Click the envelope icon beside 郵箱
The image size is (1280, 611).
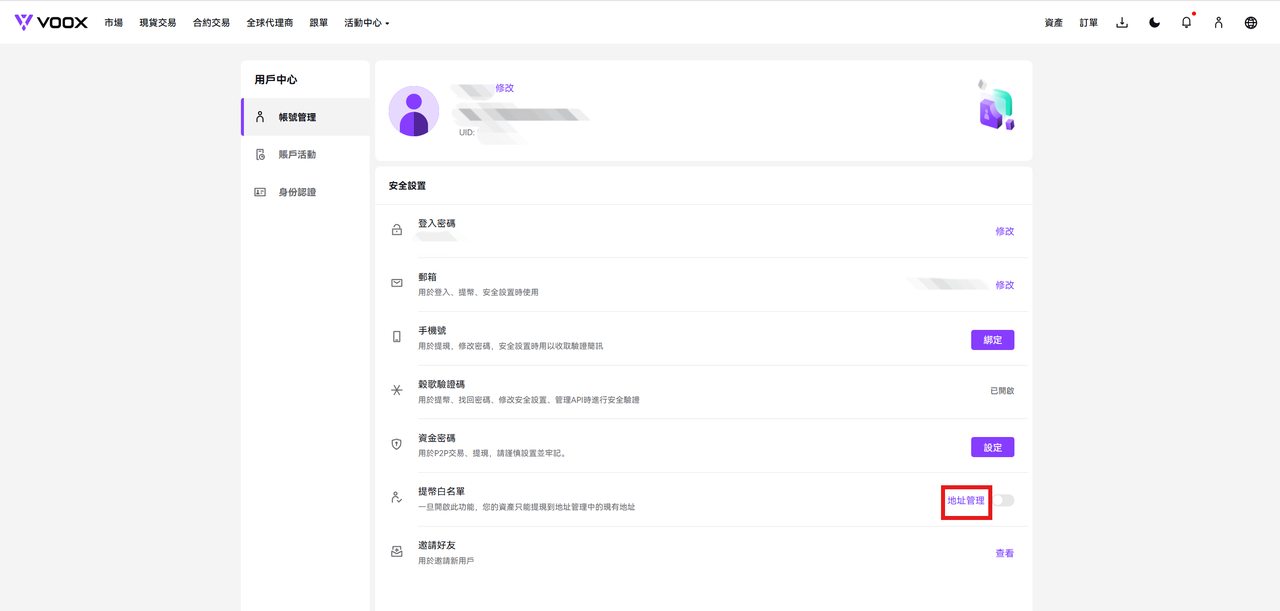397,283
